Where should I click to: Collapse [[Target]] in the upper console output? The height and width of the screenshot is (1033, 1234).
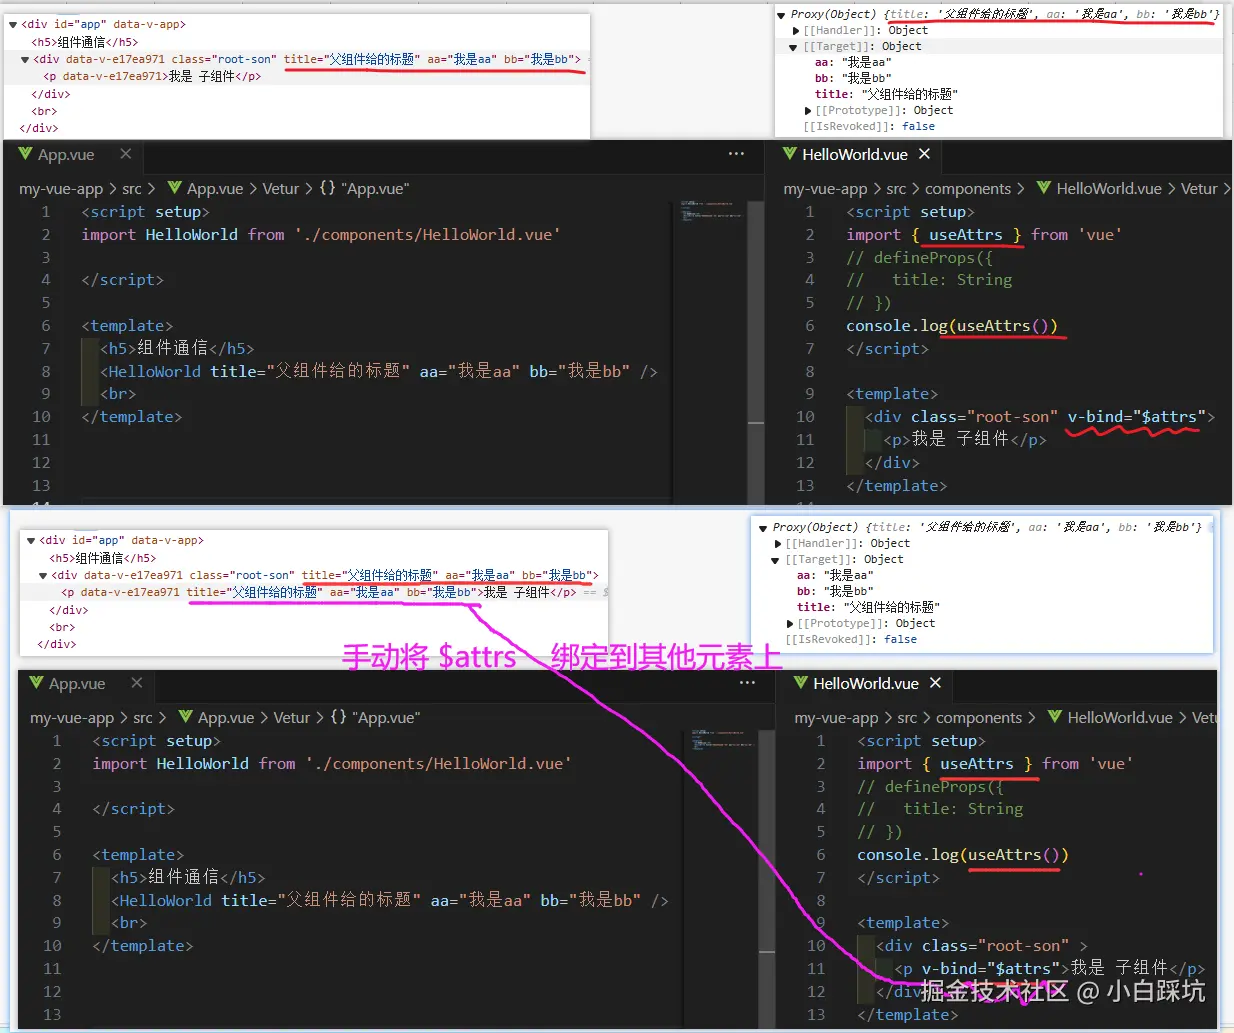pos(794,47)
